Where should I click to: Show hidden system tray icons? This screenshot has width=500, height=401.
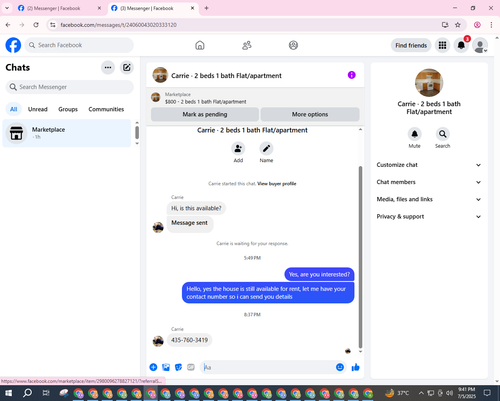click(x=421, y=393)
